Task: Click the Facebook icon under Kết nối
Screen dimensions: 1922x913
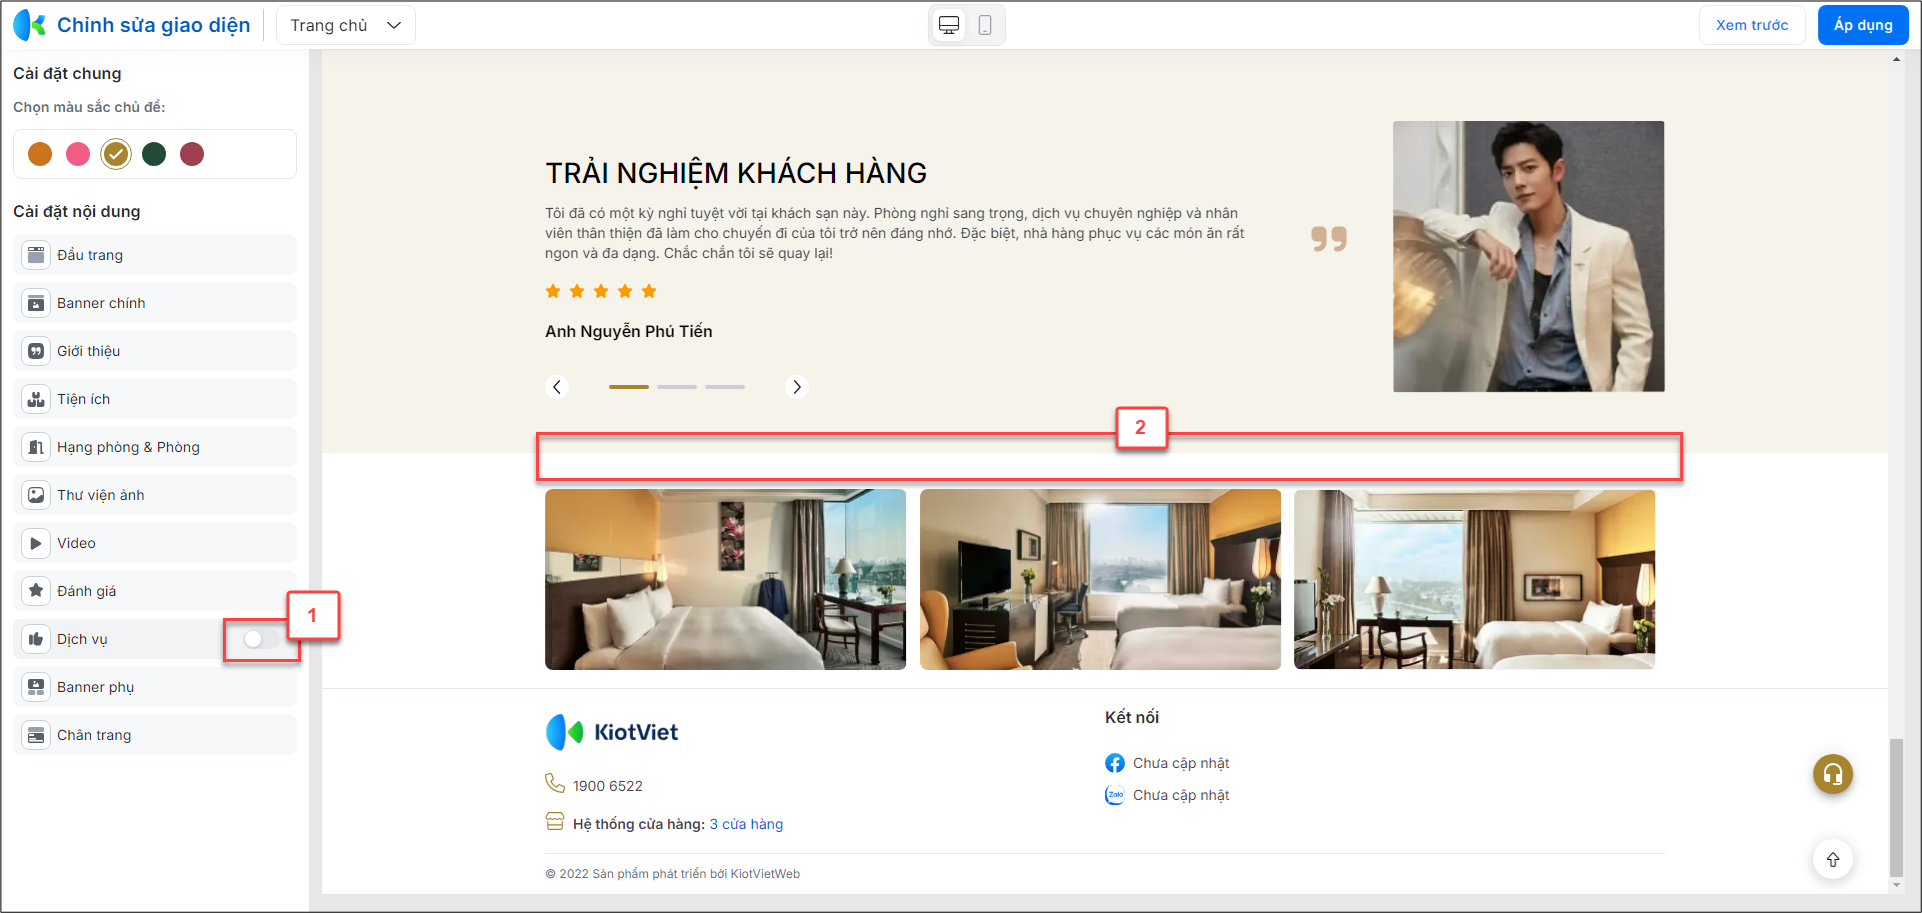Action: [x=1115, y=763]
